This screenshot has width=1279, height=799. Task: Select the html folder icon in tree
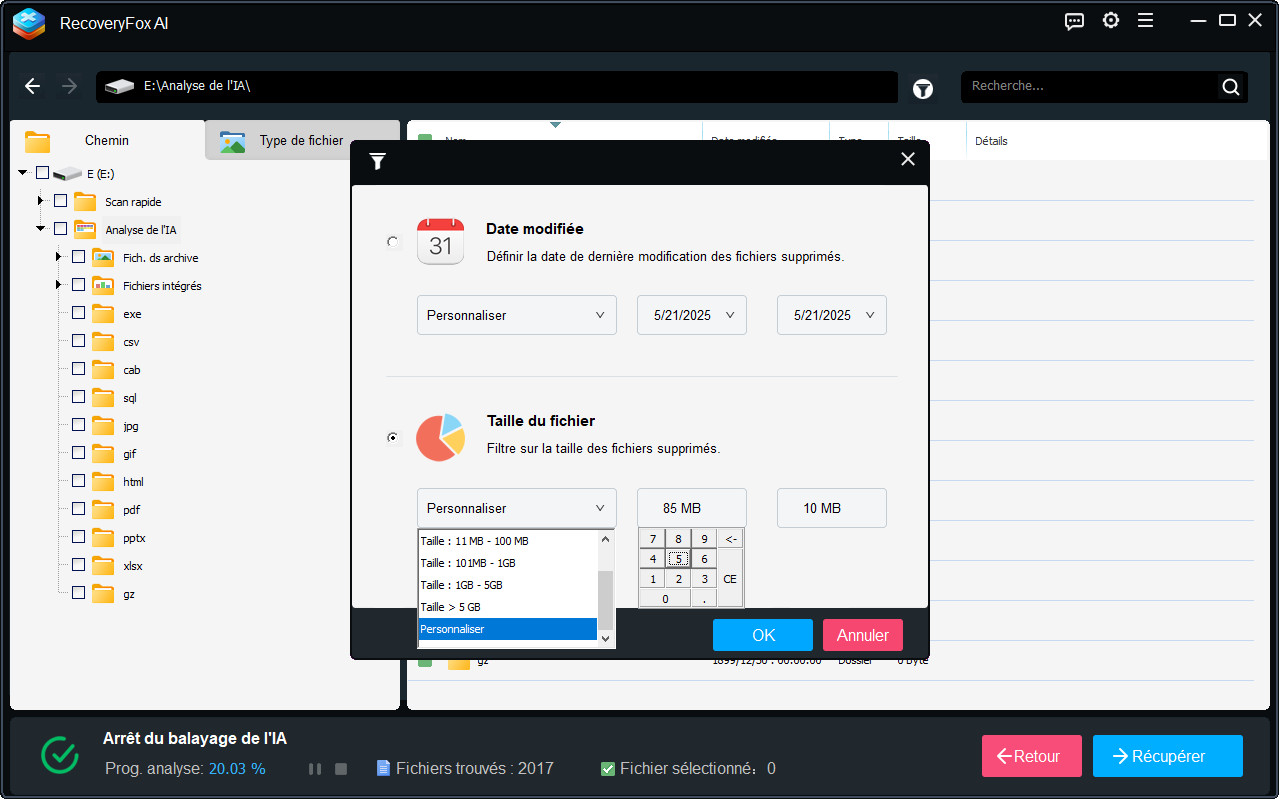click(103, 481)
